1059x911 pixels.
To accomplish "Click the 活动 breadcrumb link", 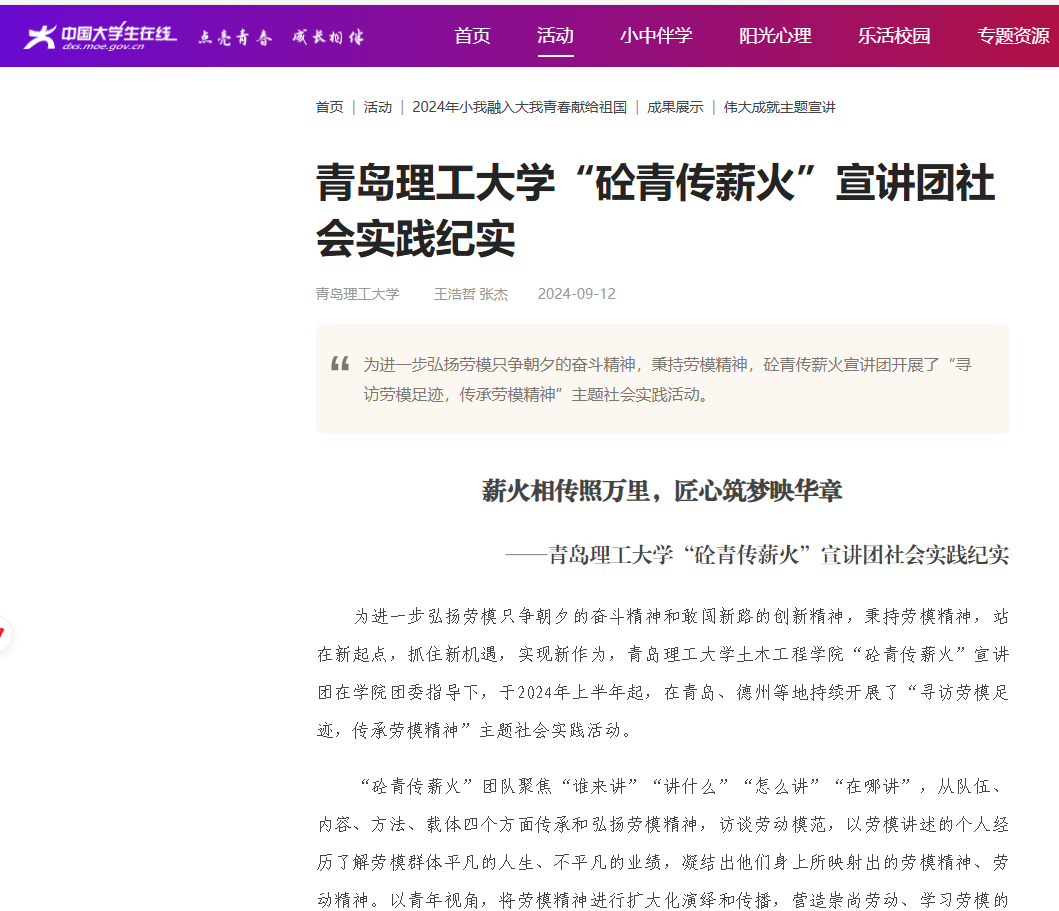I will coord(378,107).
